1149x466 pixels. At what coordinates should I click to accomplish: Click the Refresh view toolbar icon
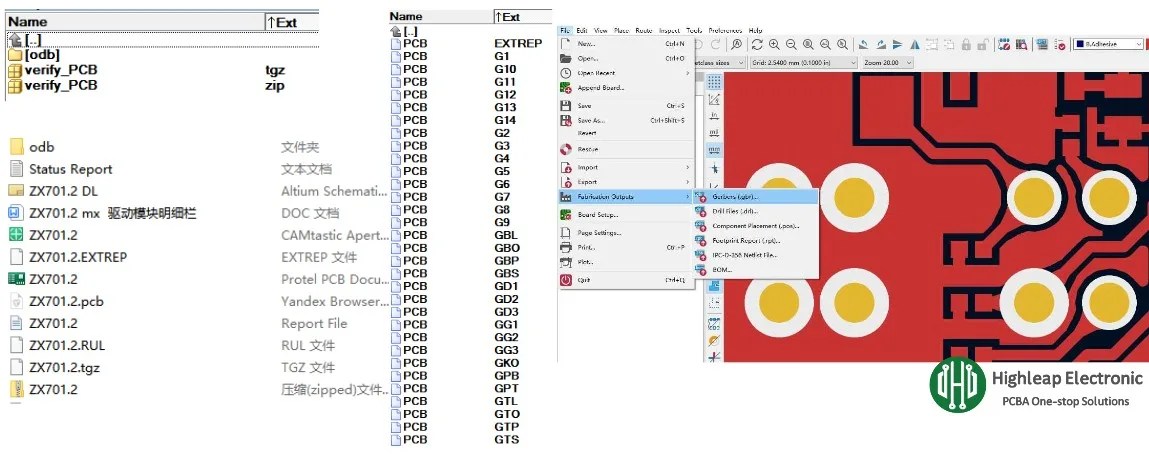(x=757, y=45)
